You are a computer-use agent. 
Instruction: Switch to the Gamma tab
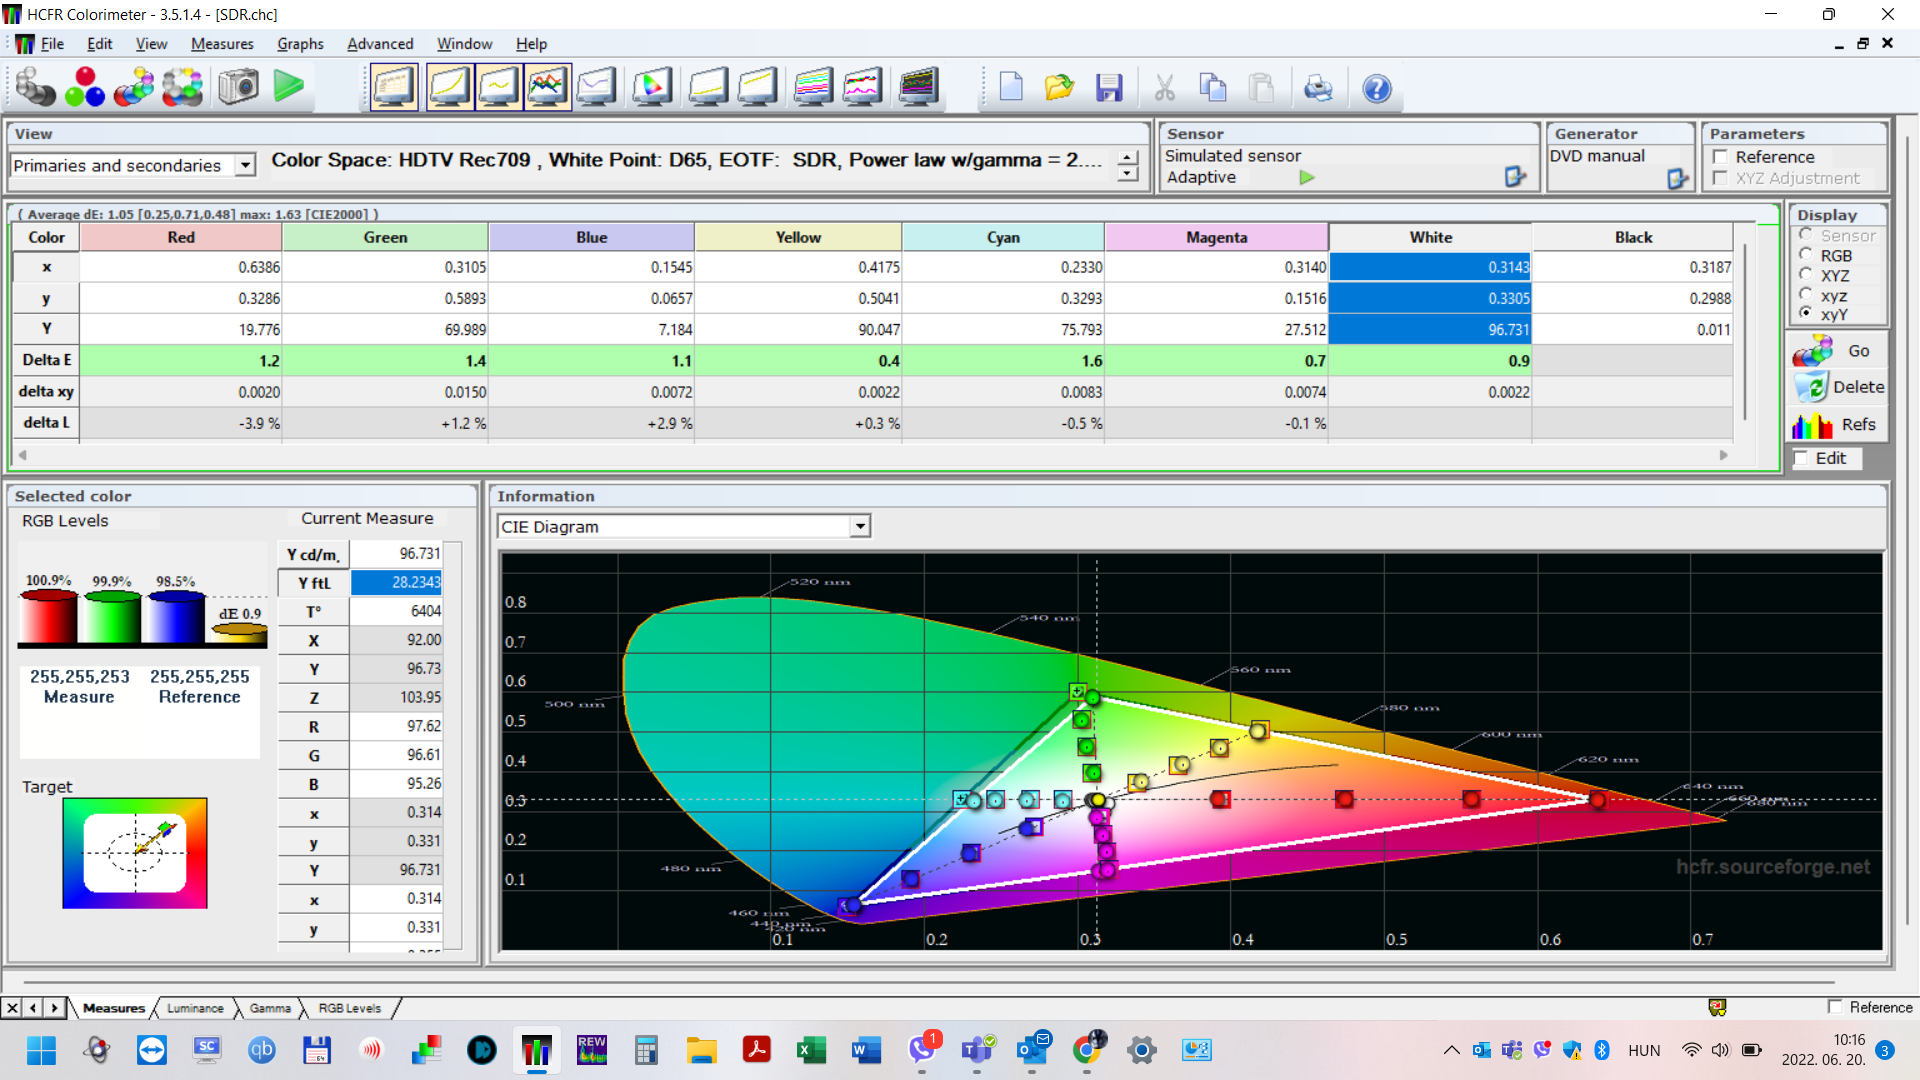click(x=270, y=1008)
